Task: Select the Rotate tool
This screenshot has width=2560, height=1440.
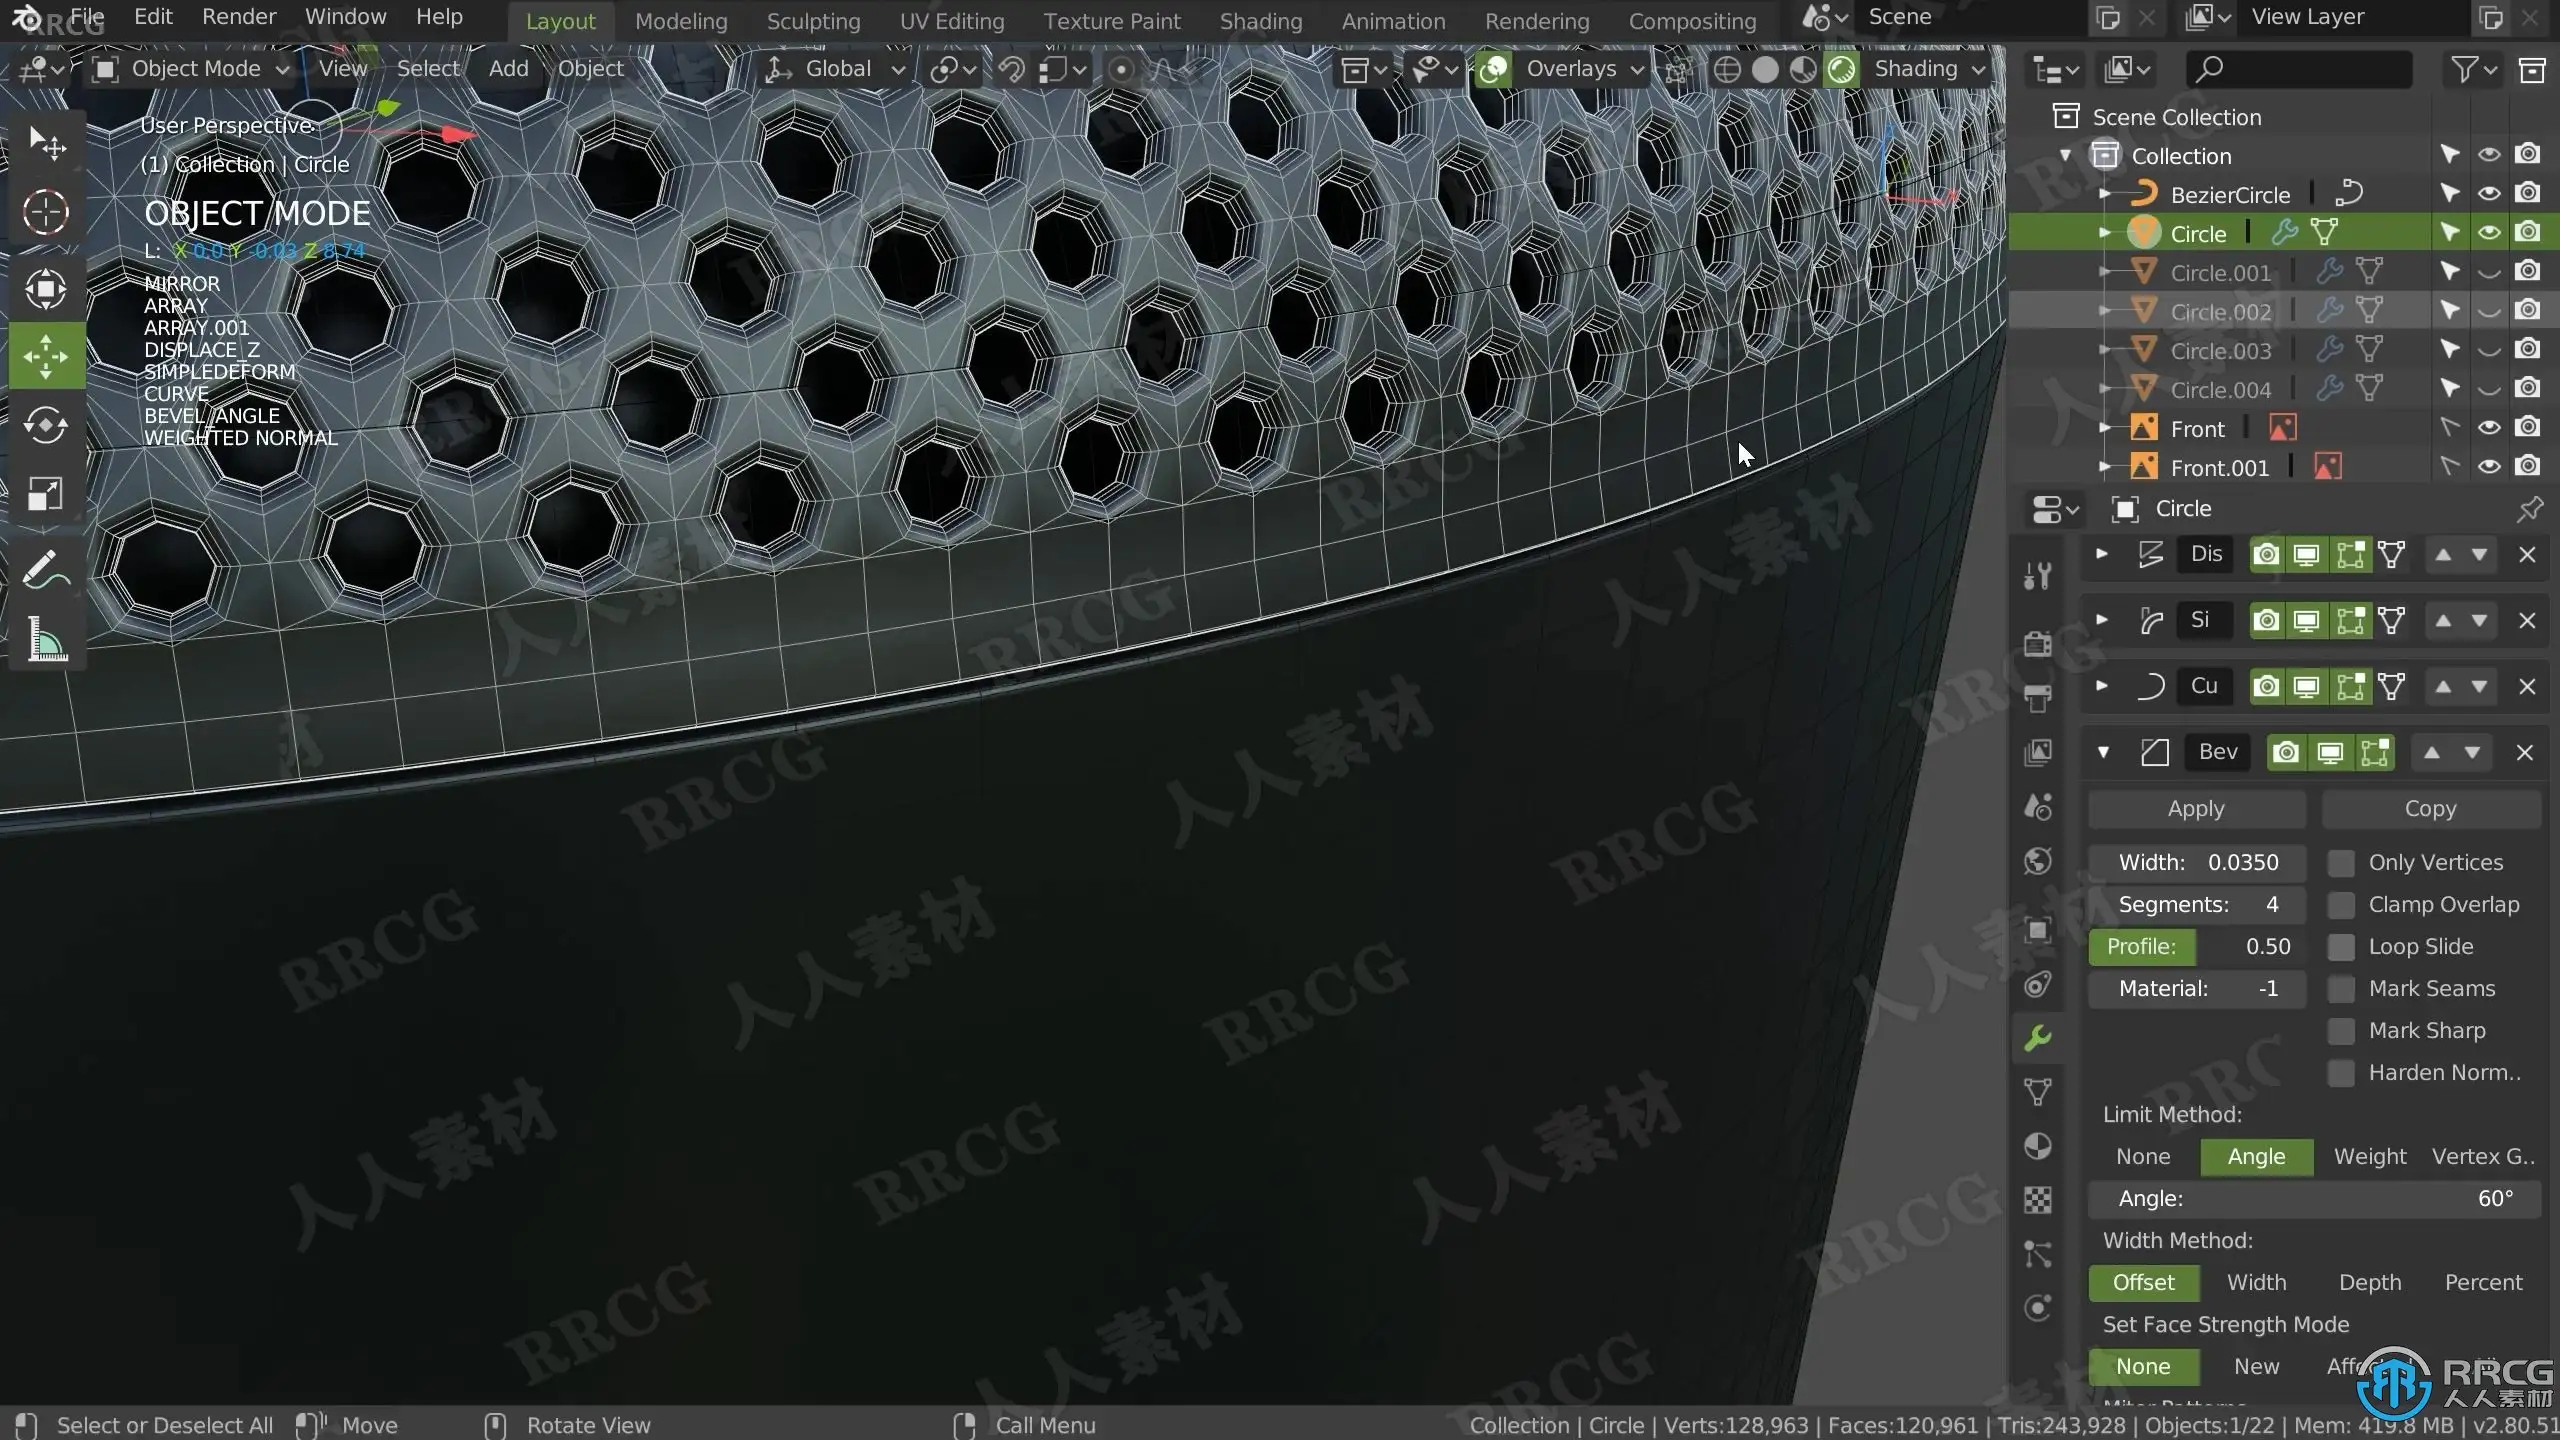Action: point(45,425)
